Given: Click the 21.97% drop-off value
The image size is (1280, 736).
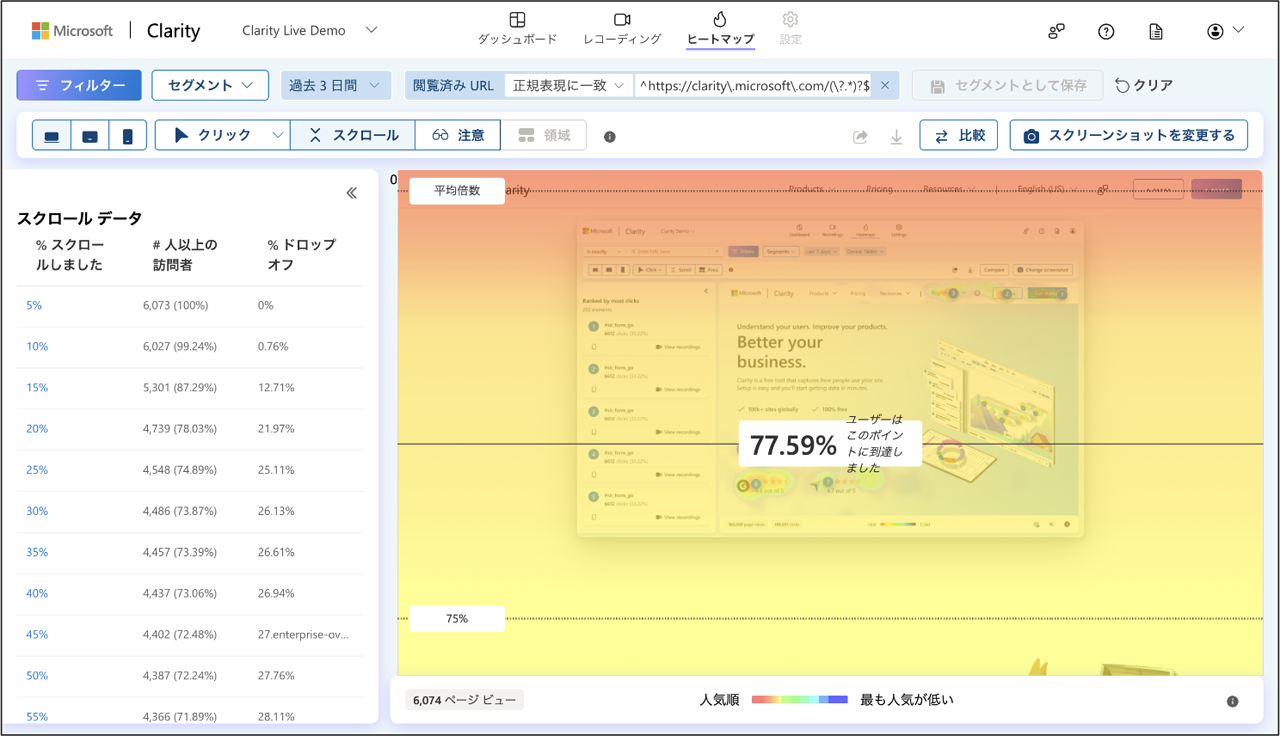Looking at the screenshot, I should point(275,428).
